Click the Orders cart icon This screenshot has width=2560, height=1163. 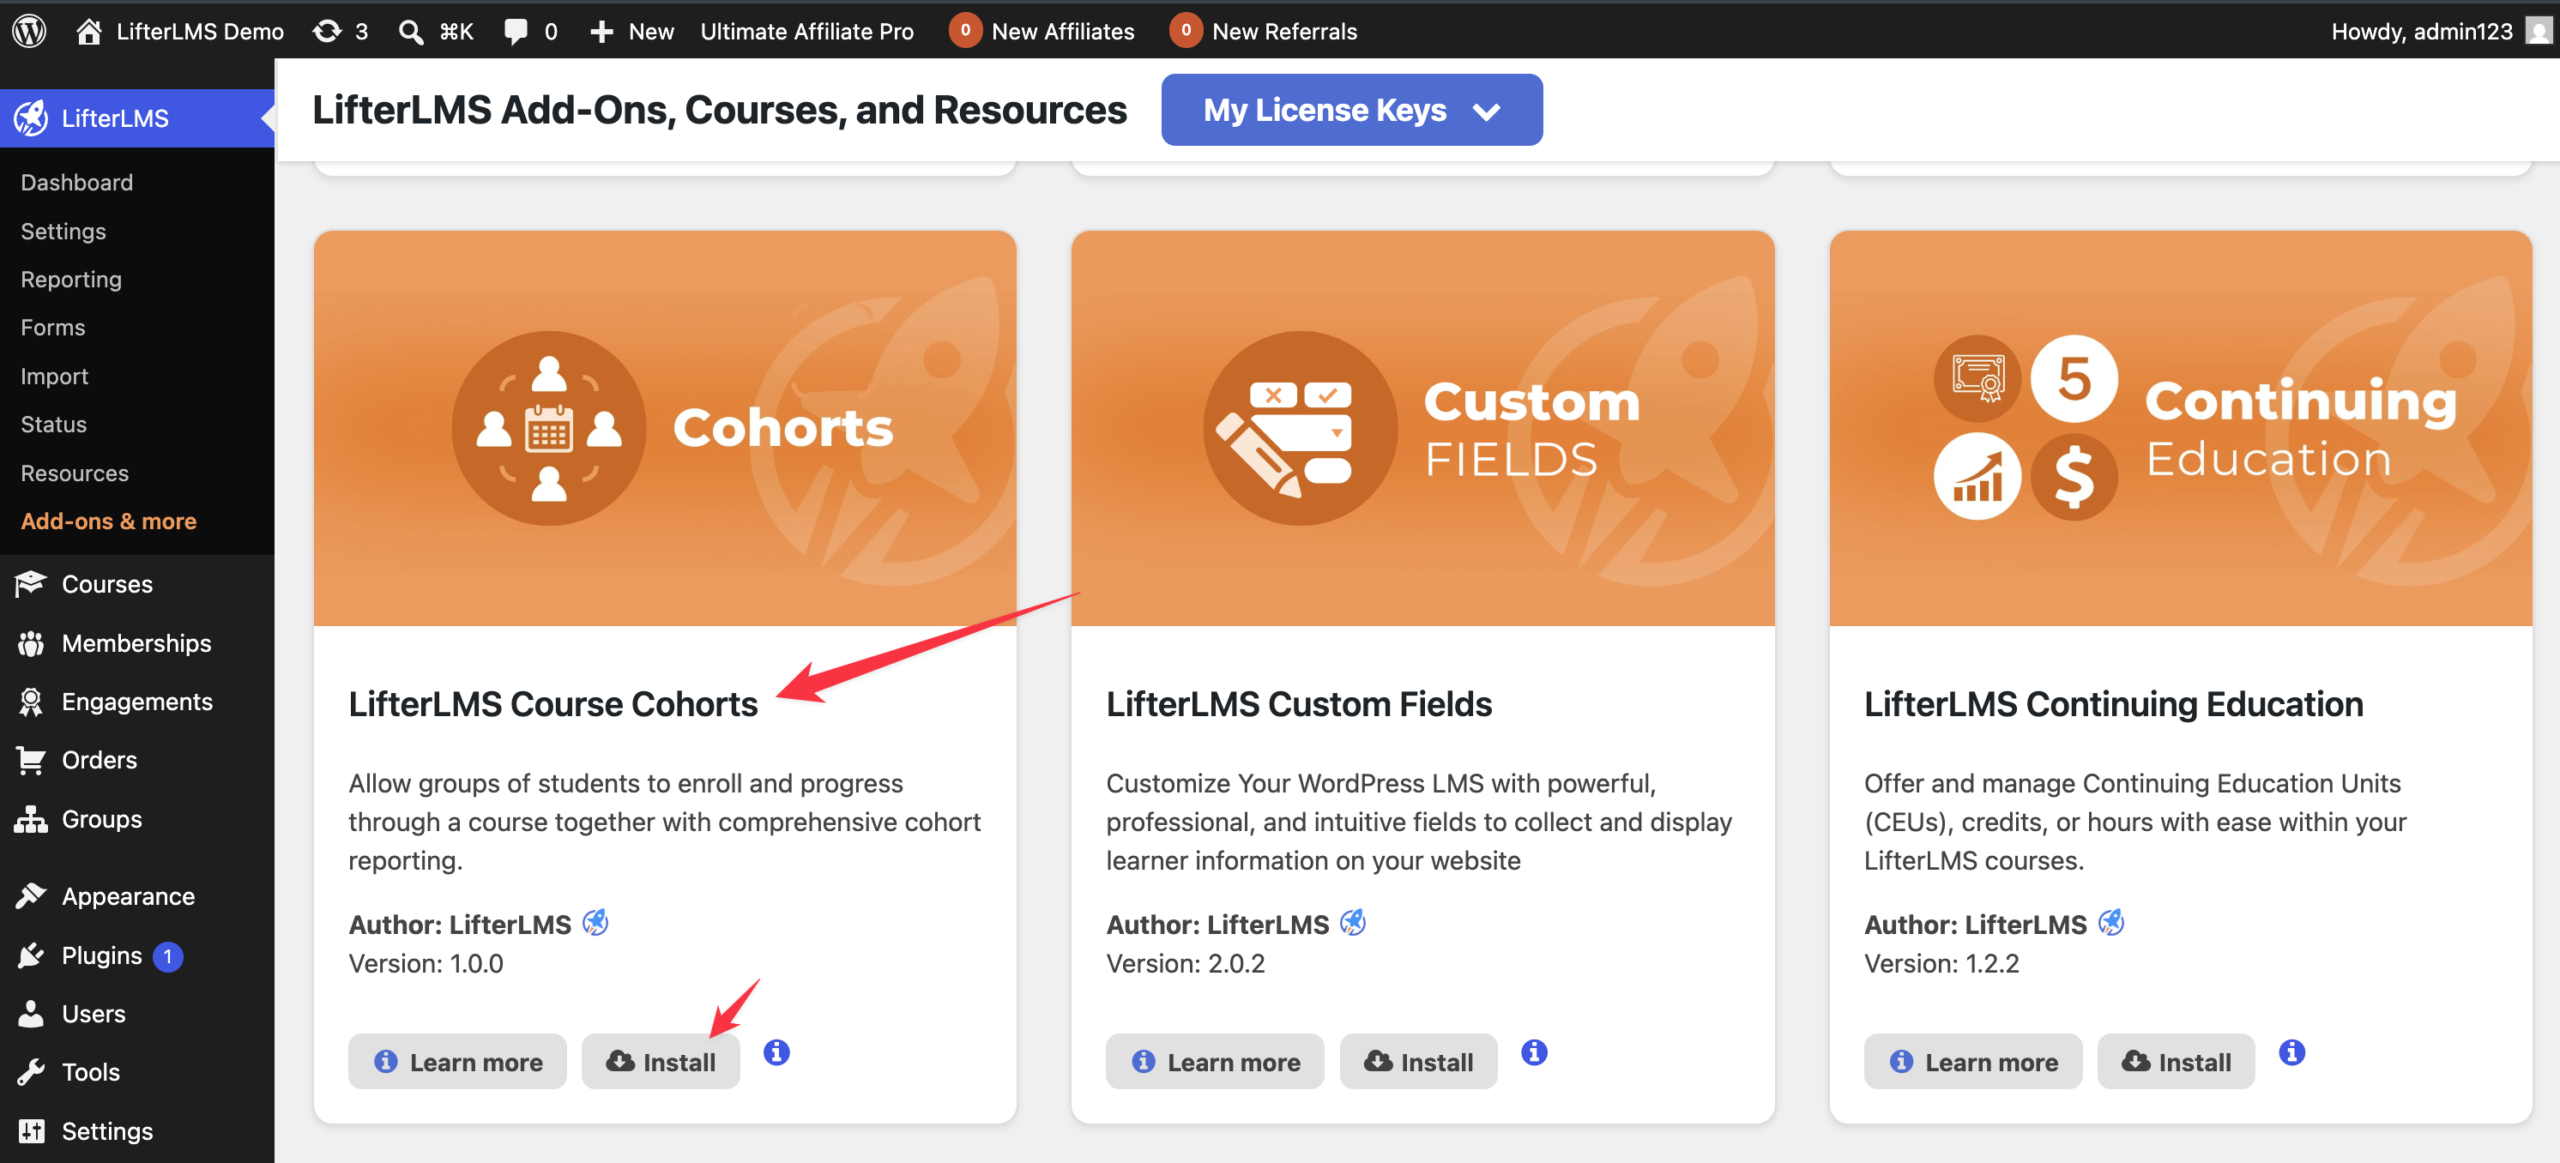(31, 760)
